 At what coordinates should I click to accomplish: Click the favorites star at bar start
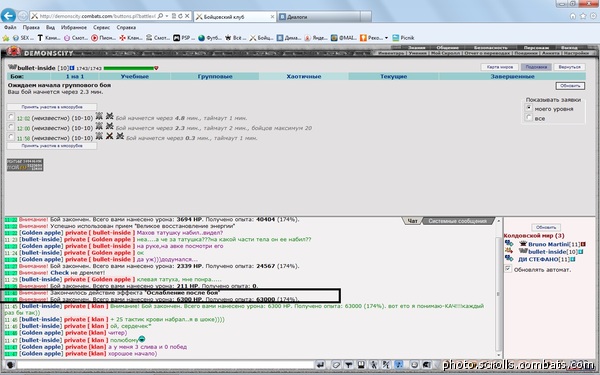pos(6,38)
